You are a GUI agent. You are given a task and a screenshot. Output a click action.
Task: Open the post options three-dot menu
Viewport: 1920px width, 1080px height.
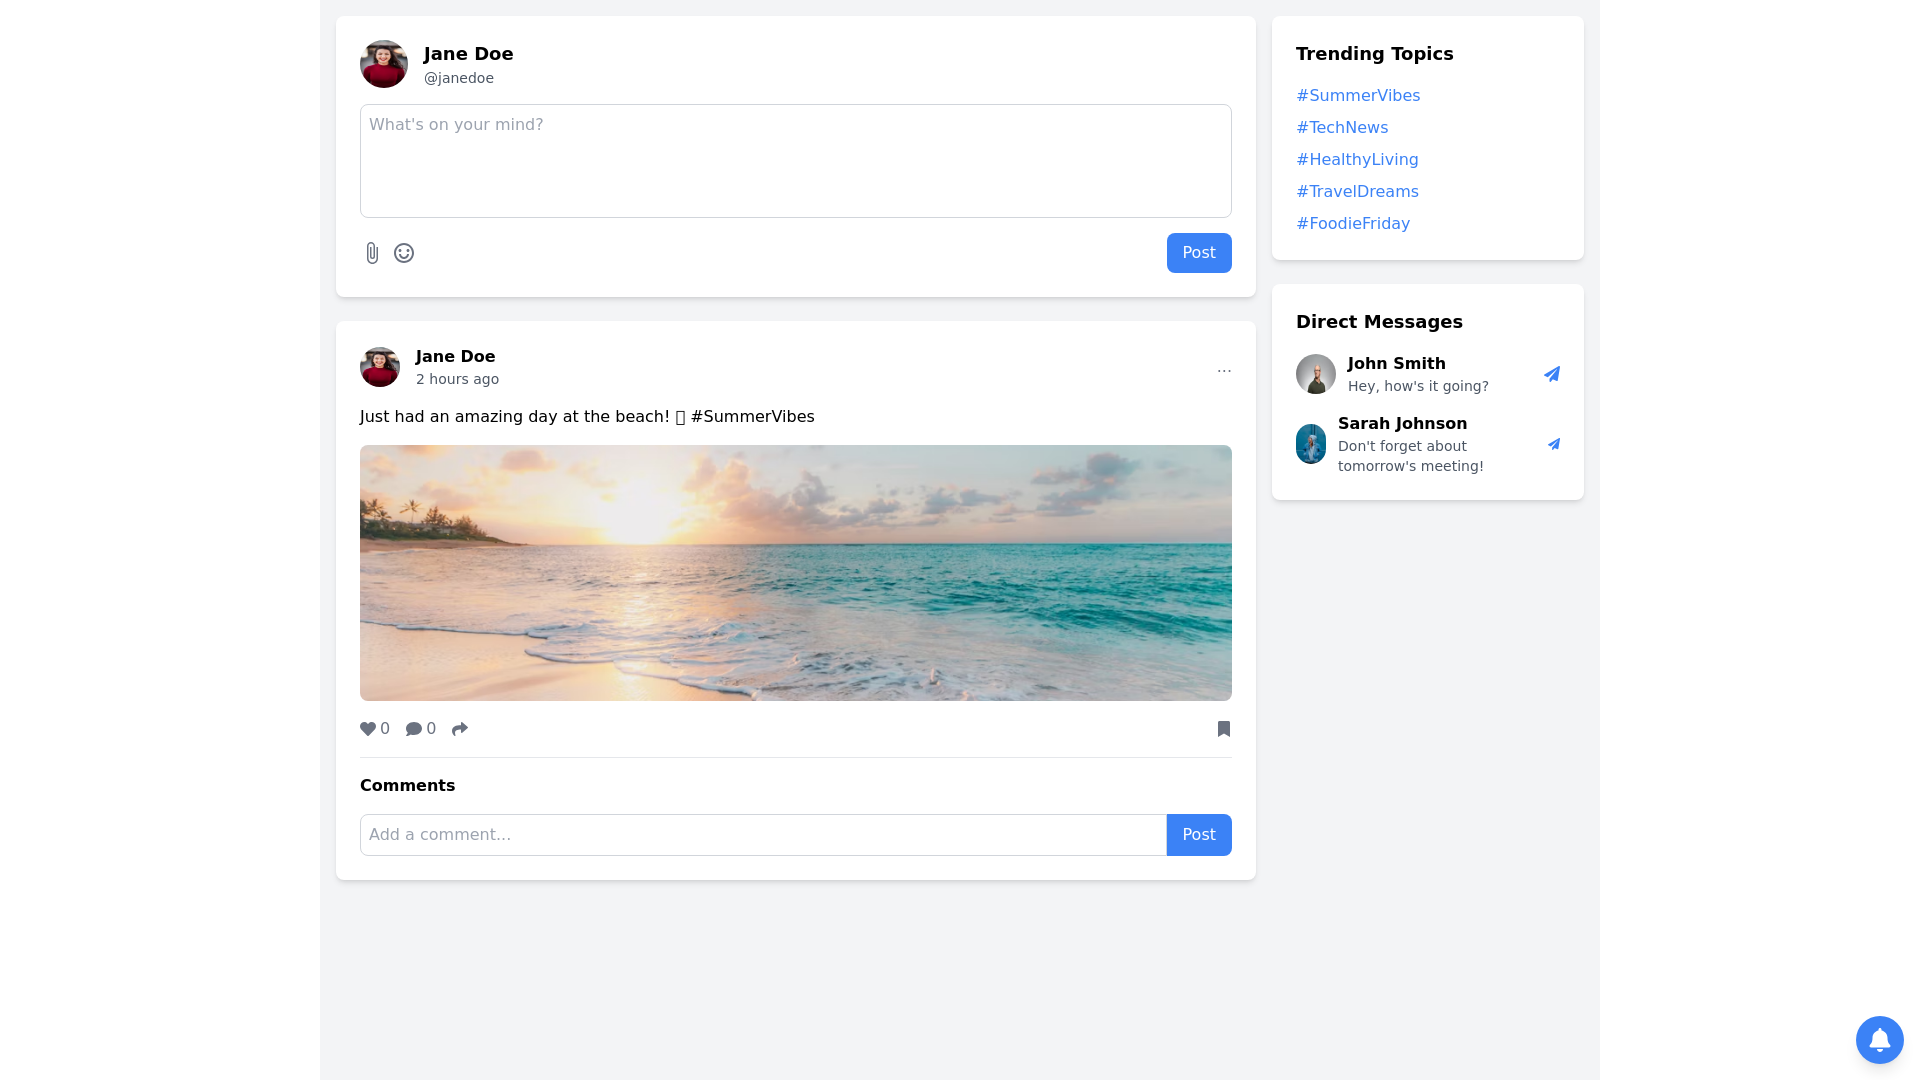(1224, 371)
